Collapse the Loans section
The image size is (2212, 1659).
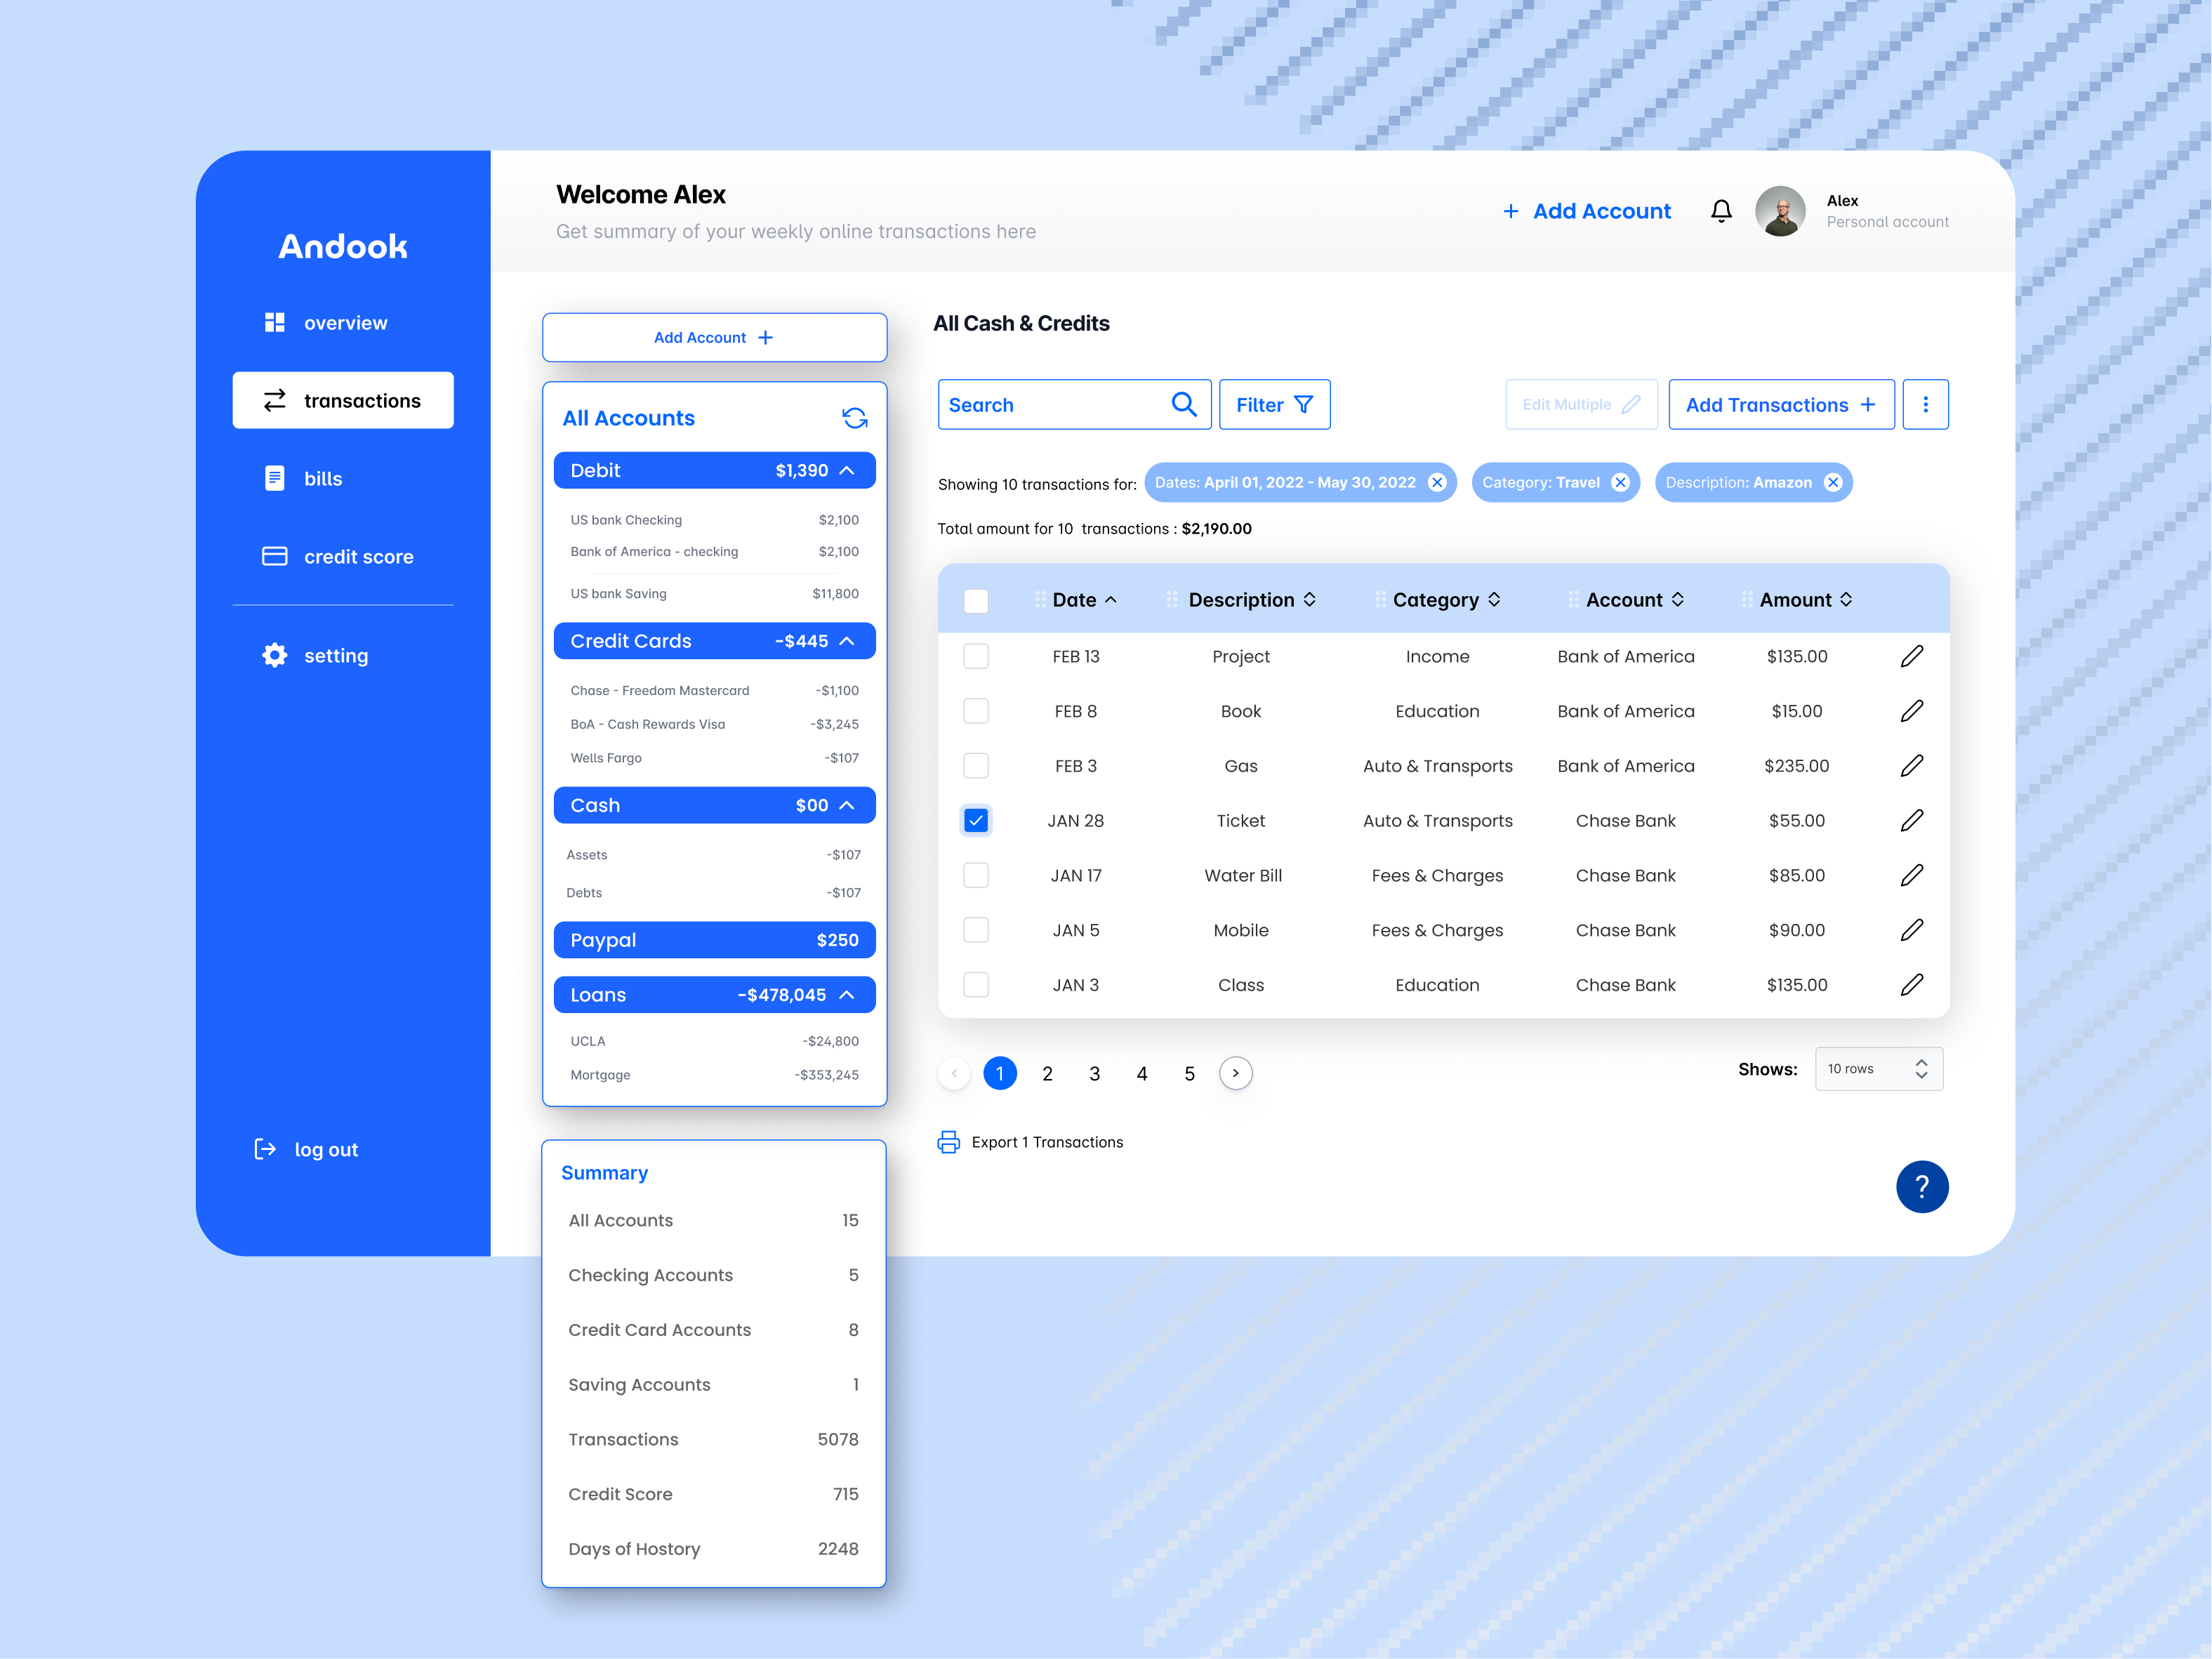click(847, 995)
